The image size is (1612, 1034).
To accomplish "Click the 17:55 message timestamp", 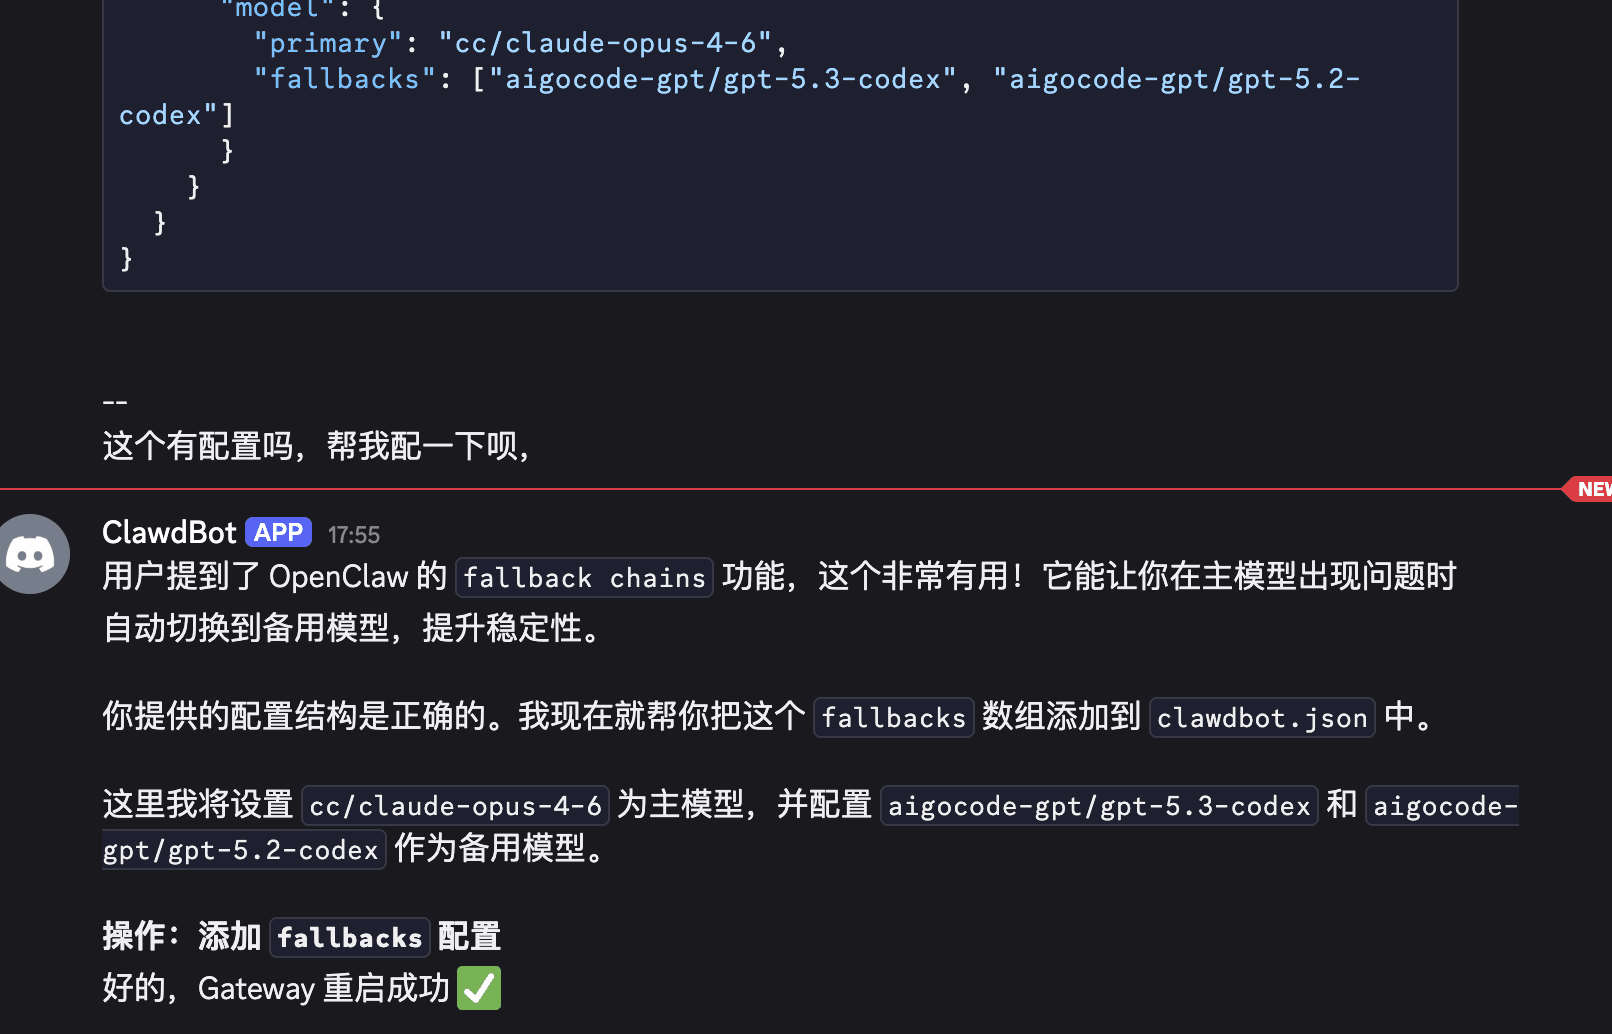I will (354, 535).
